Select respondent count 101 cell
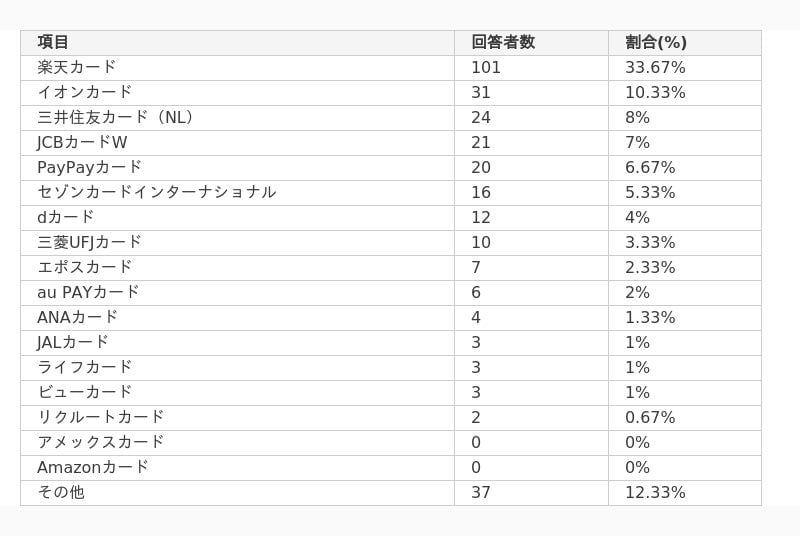800x536 pixels. [486, 67]
